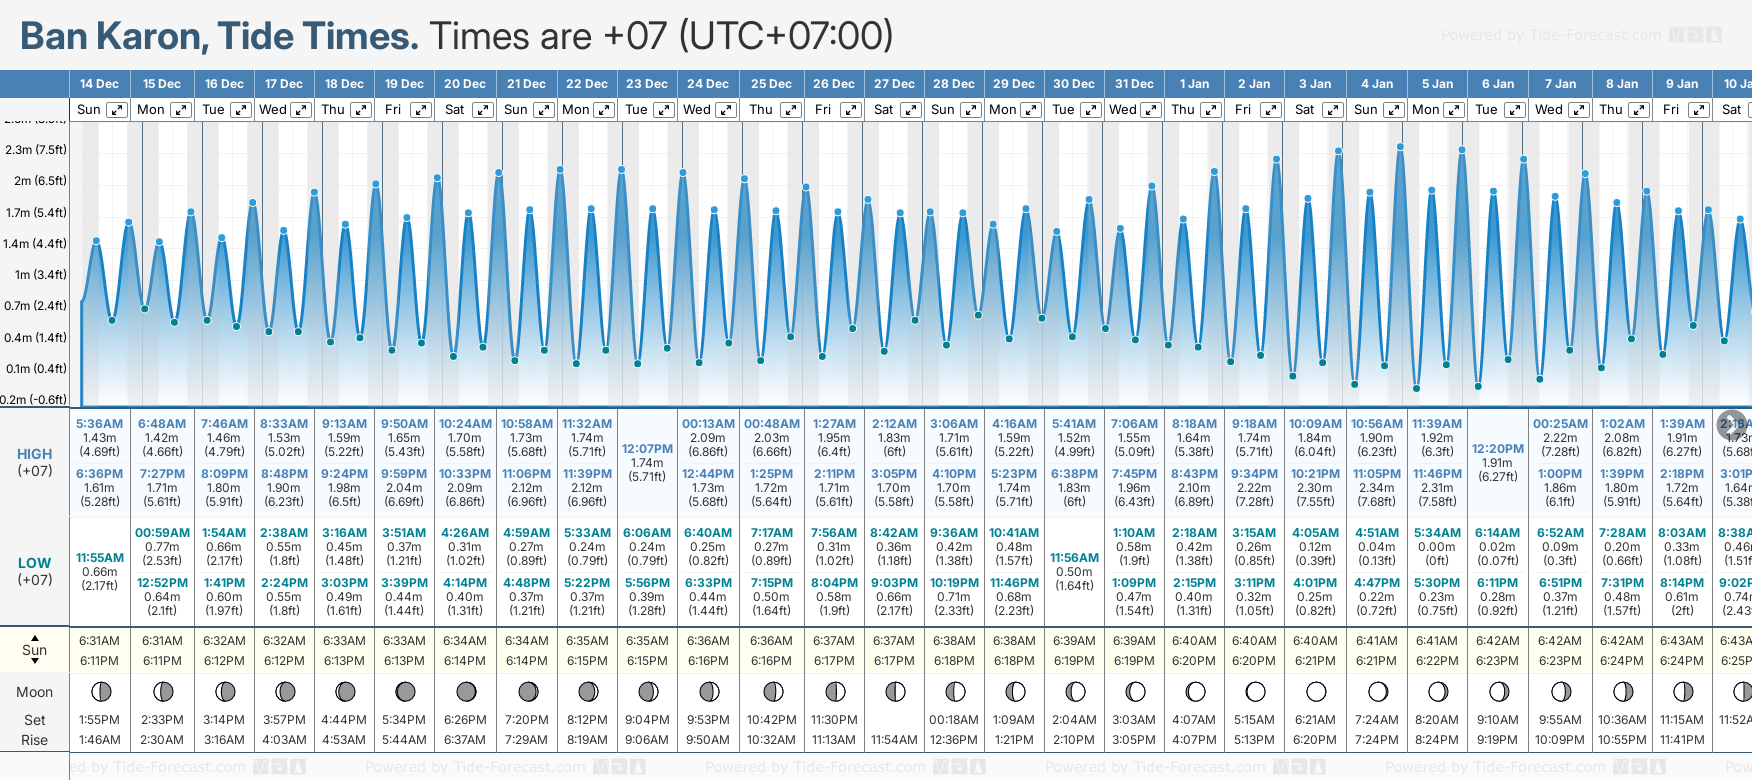Expand the Wed 31 Dec column
This screenshot has height=780, width=1752.
click(1151, 110)
